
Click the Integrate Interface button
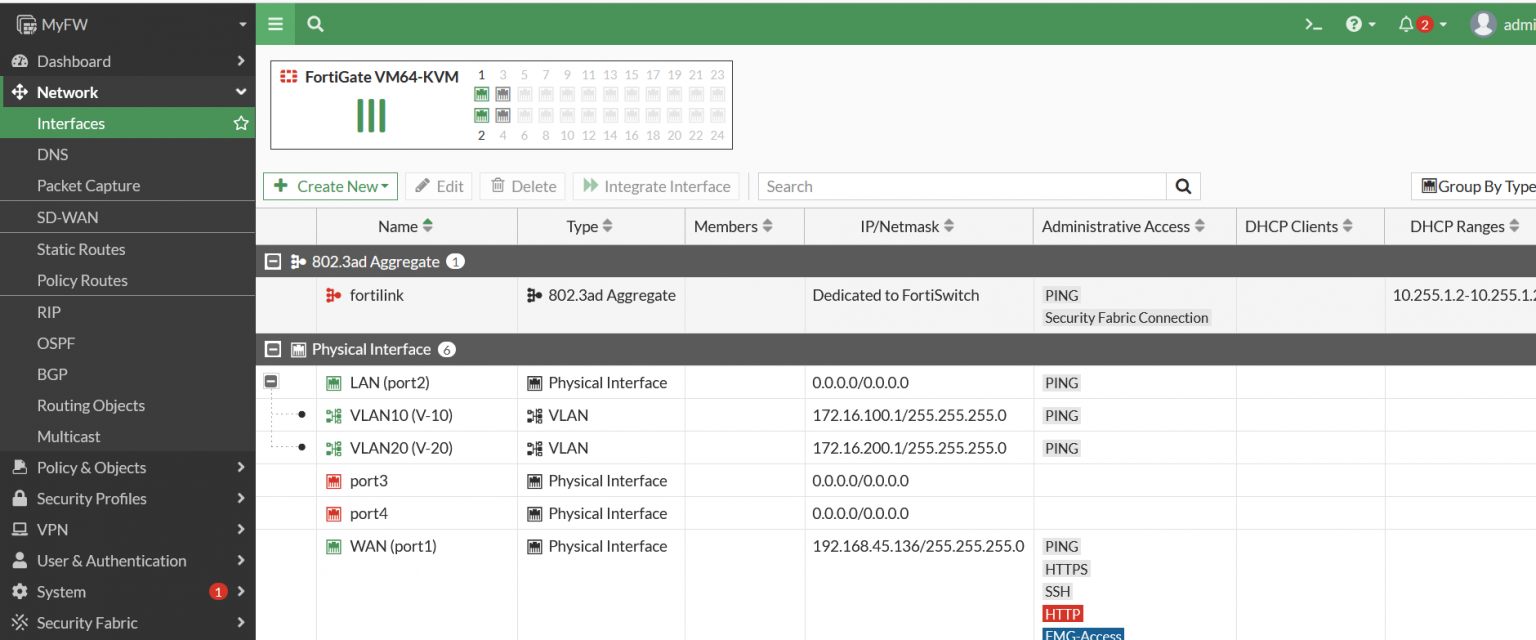pyautogui.click(x=656, y=186)
